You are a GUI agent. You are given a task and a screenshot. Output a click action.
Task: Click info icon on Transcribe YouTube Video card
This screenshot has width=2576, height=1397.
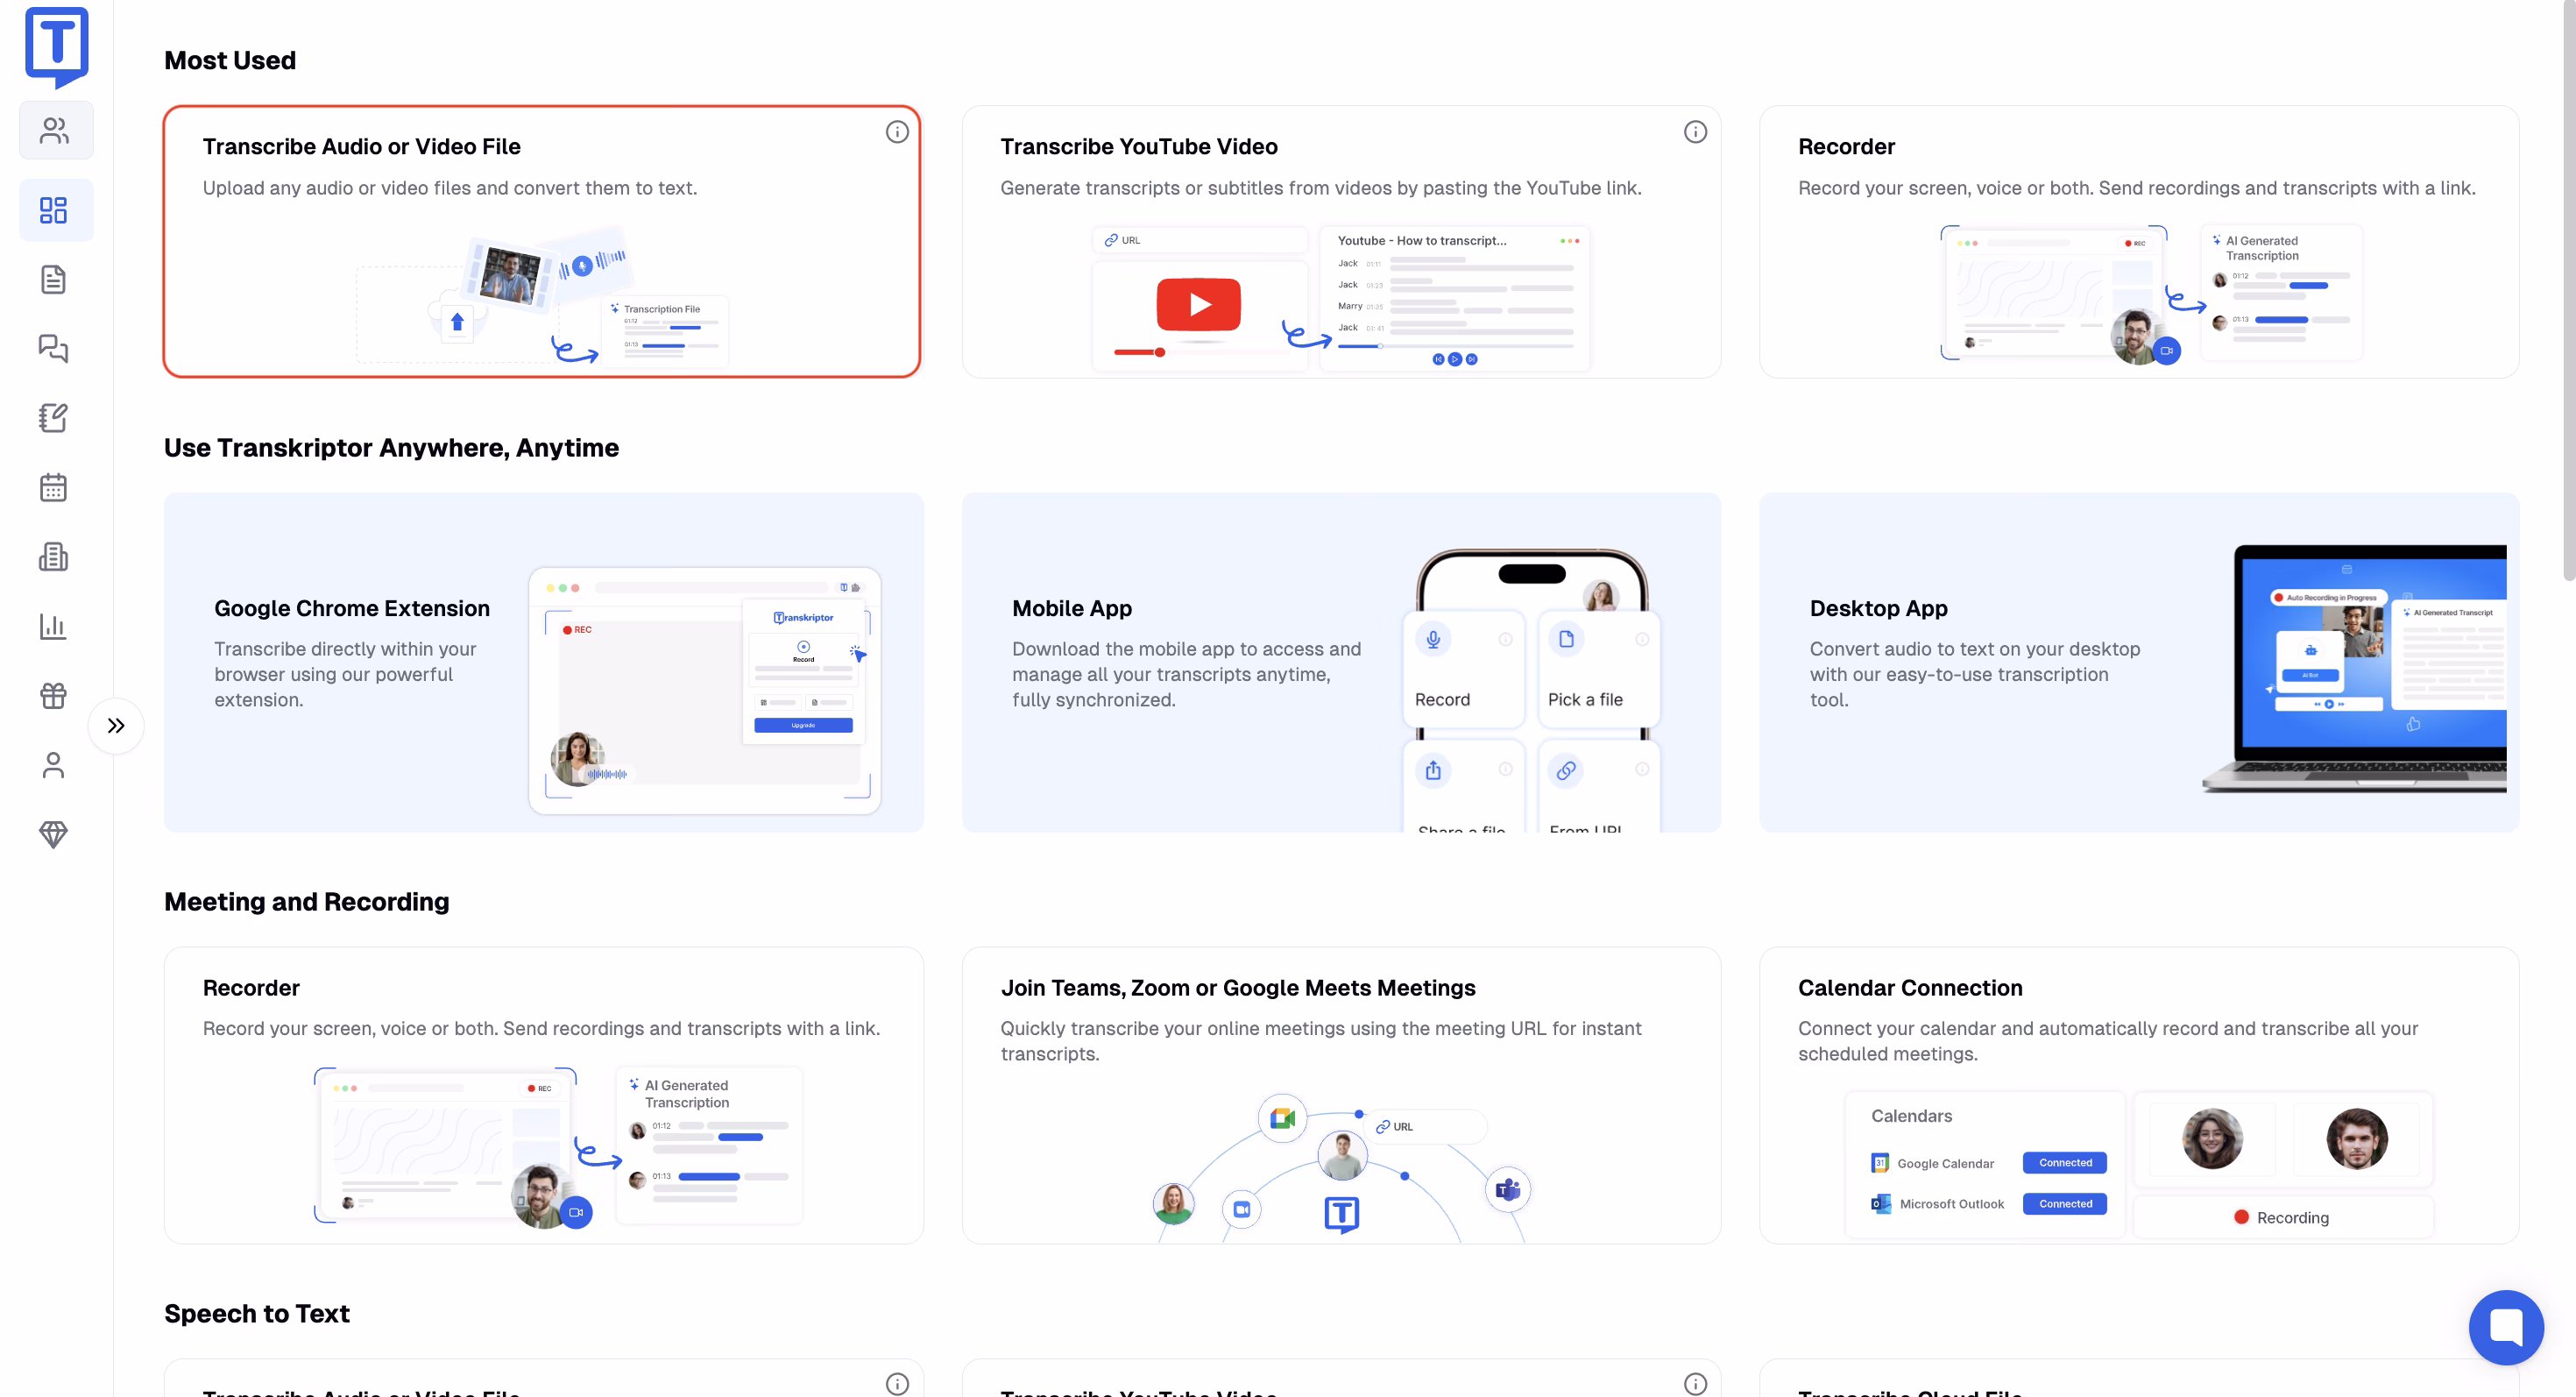pos(1695,132)
